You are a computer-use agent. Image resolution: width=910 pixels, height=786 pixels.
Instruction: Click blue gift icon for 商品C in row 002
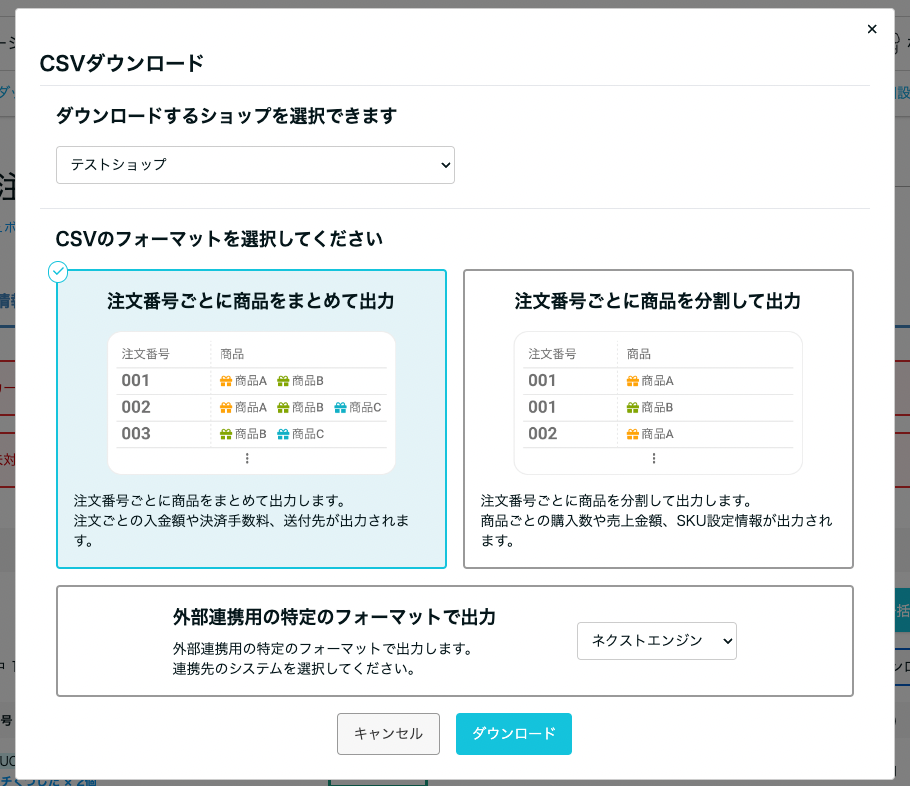click(x=340, y=408)
